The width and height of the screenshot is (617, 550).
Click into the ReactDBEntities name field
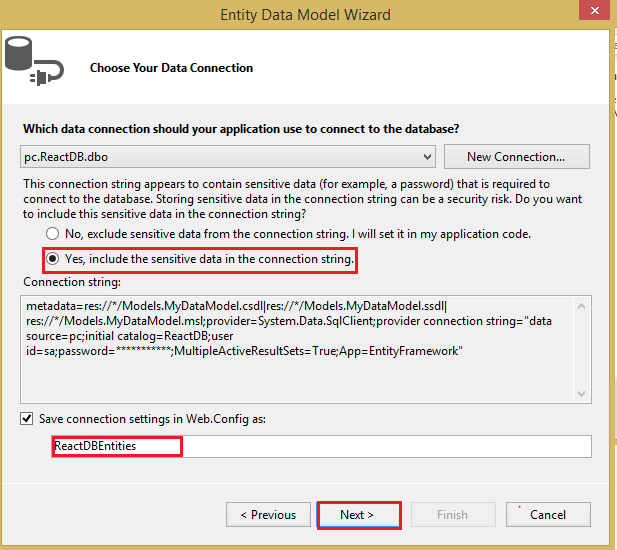tap(320, 446)
